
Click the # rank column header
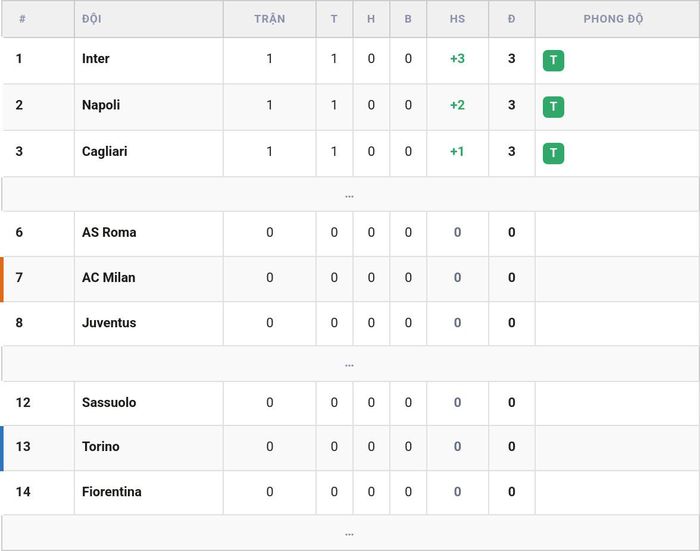pyautogui.click(x=22, y=19)
